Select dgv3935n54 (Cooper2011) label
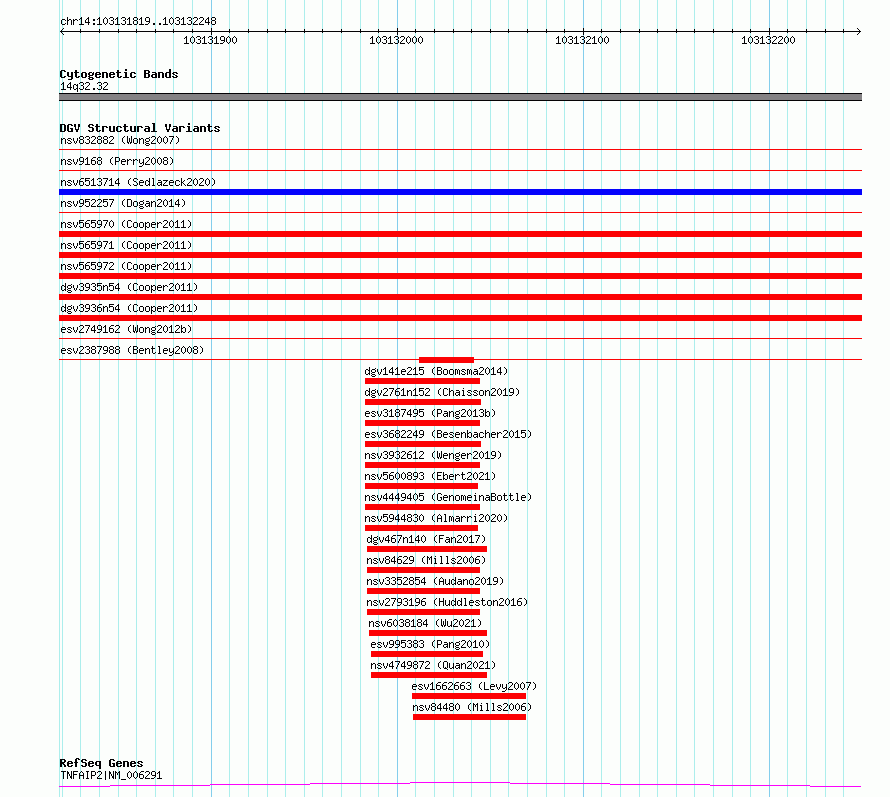The image size is (890, 797). [129, 287]
